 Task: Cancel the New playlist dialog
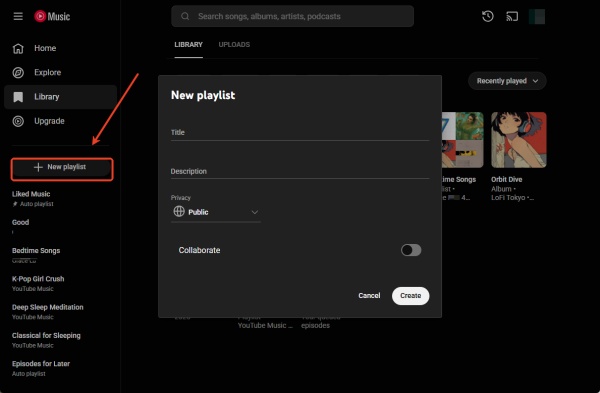(369, 296)
